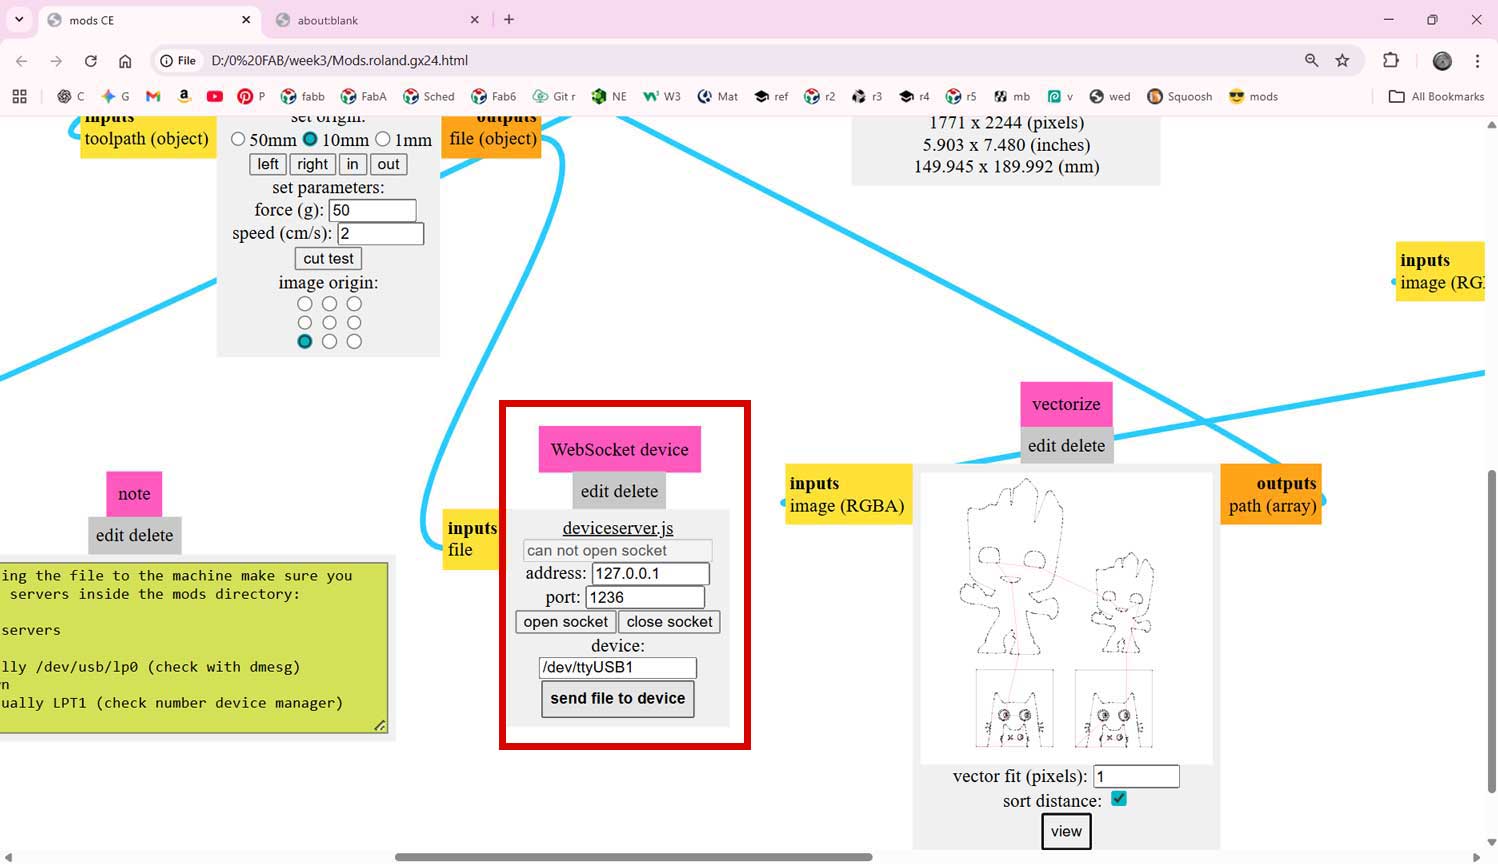Jog the cutter with the left button
Image resolution: width=1498 pixels, height=864 pixels.
tap(268, 164)
